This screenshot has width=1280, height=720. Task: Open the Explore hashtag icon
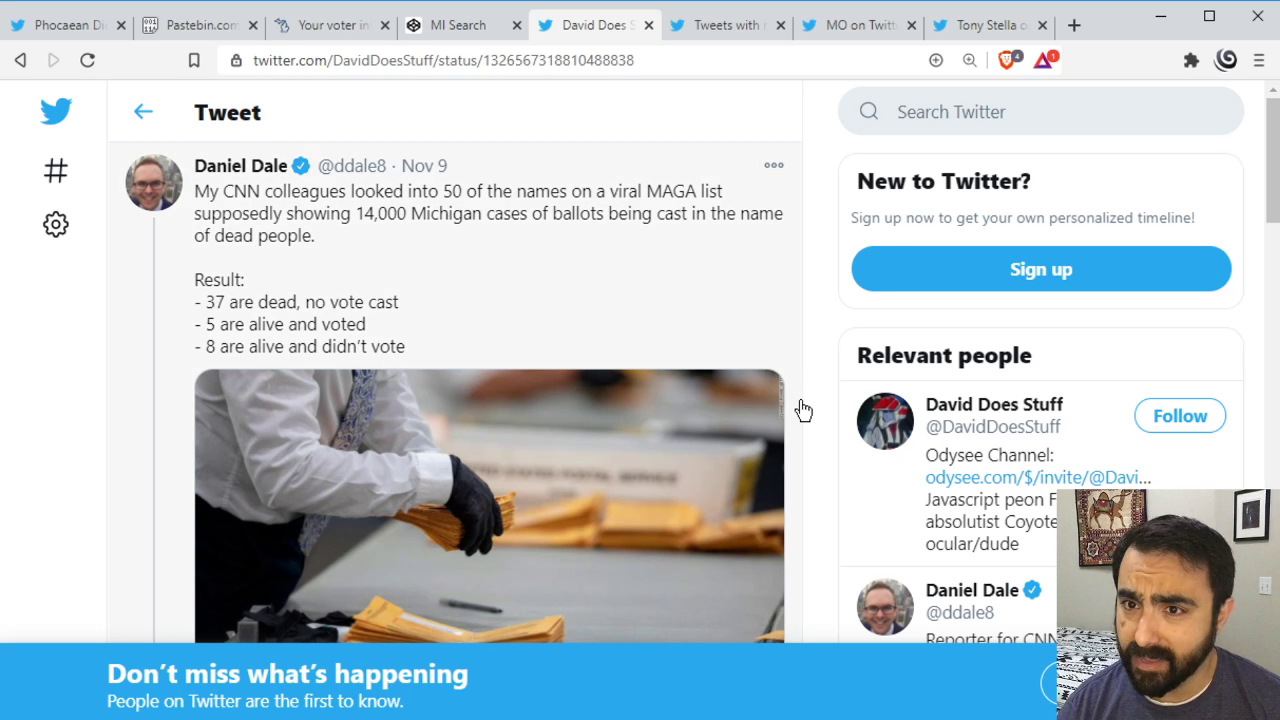pos(56,171)
